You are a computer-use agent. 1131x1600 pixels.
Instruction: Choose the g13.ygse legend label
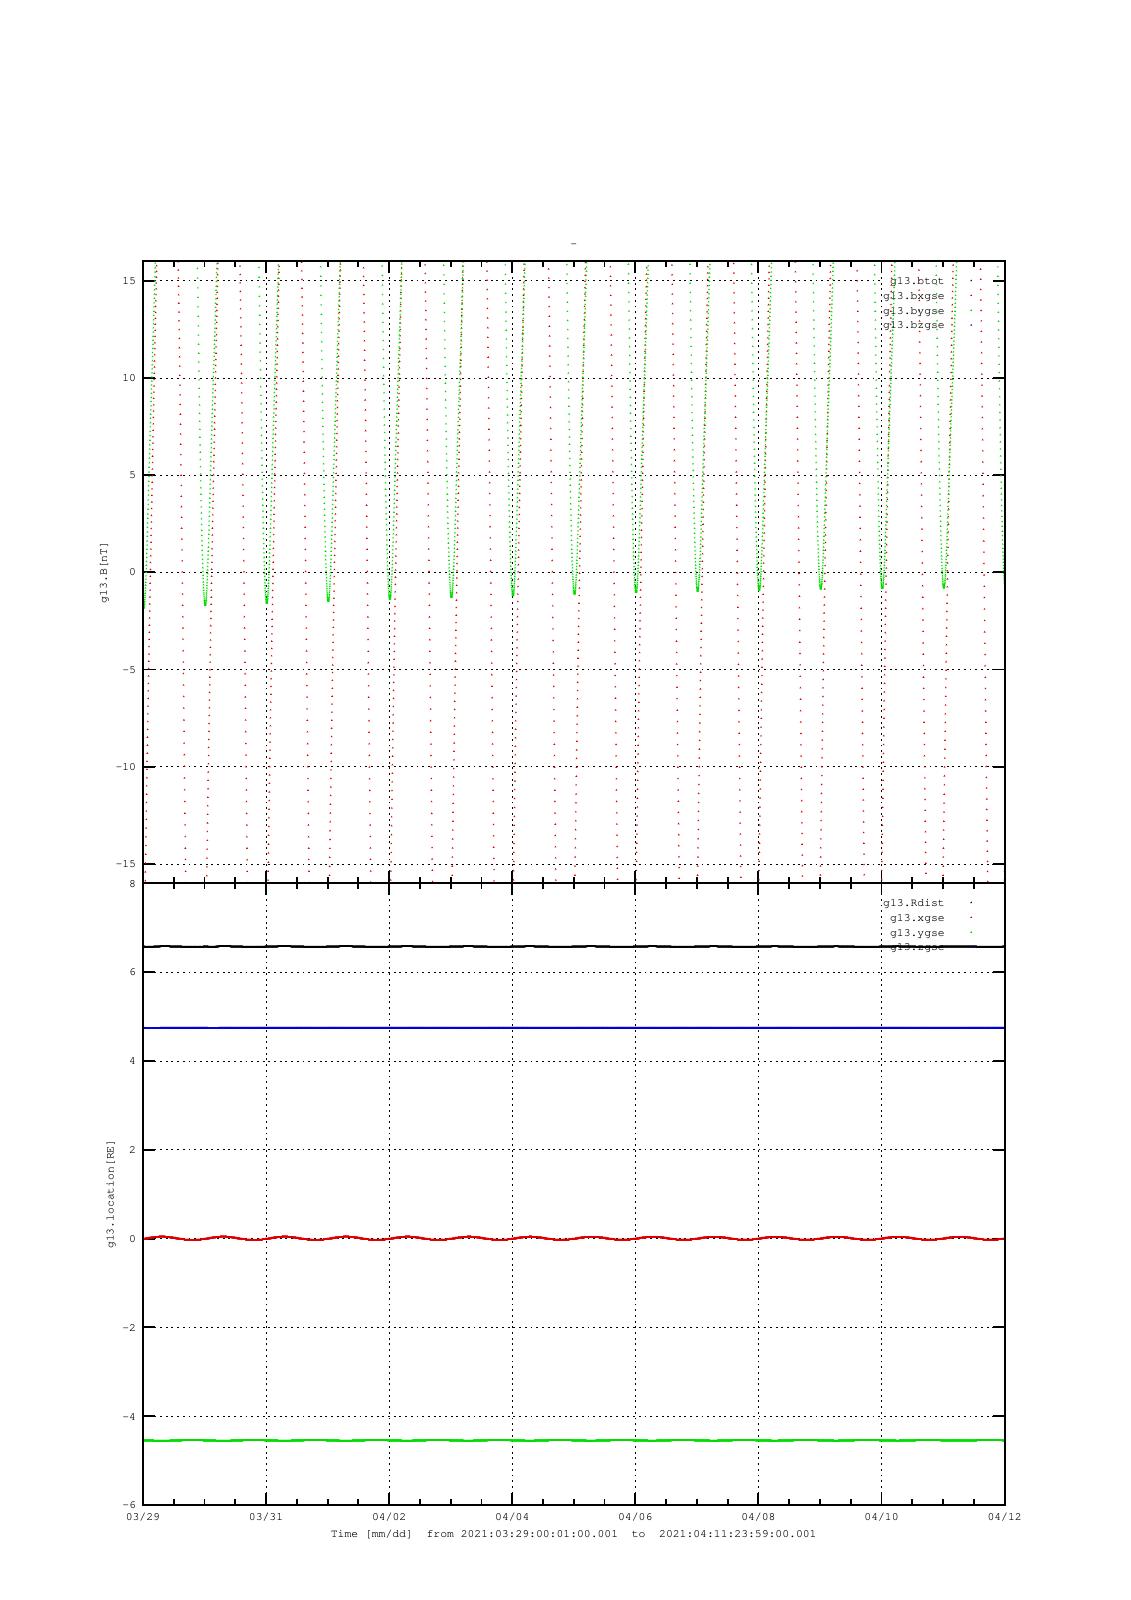917,933
